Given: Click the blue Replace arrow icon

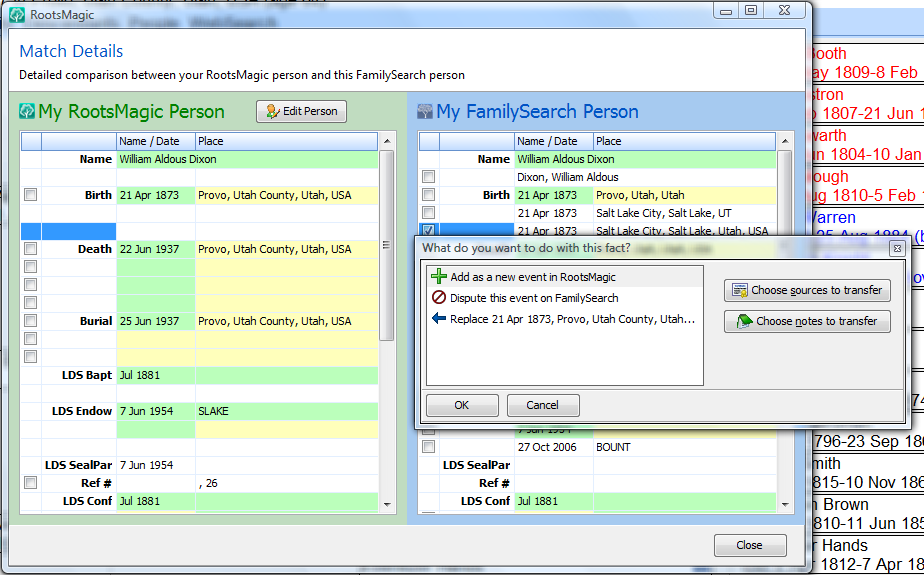Looking at the screenshot, I should (x=439, y=319).
